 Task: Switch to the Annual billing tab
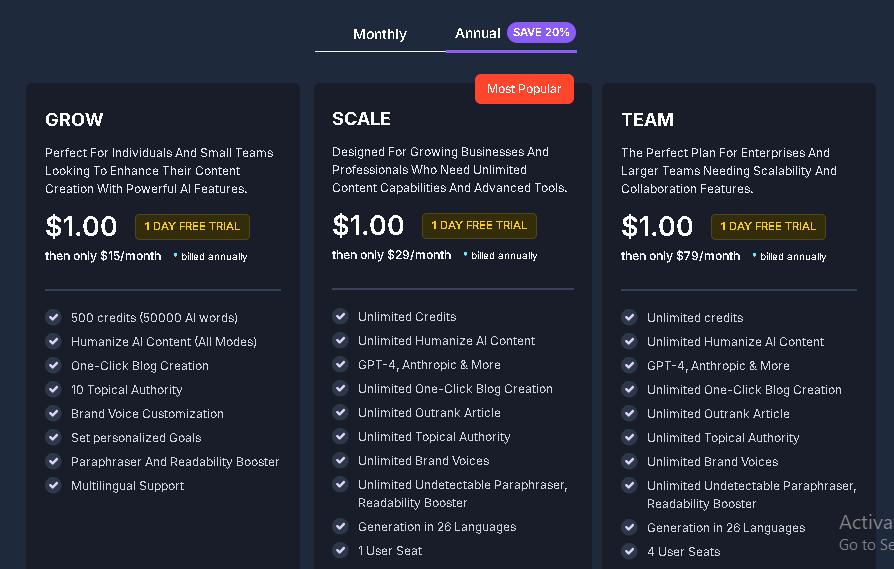pos(477,33)
